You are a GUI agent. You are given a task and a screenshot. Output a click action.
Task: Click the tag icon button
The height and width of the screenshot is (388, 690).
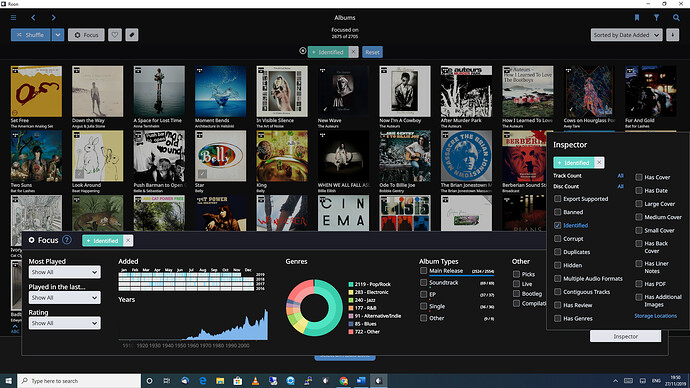[132, 35]
